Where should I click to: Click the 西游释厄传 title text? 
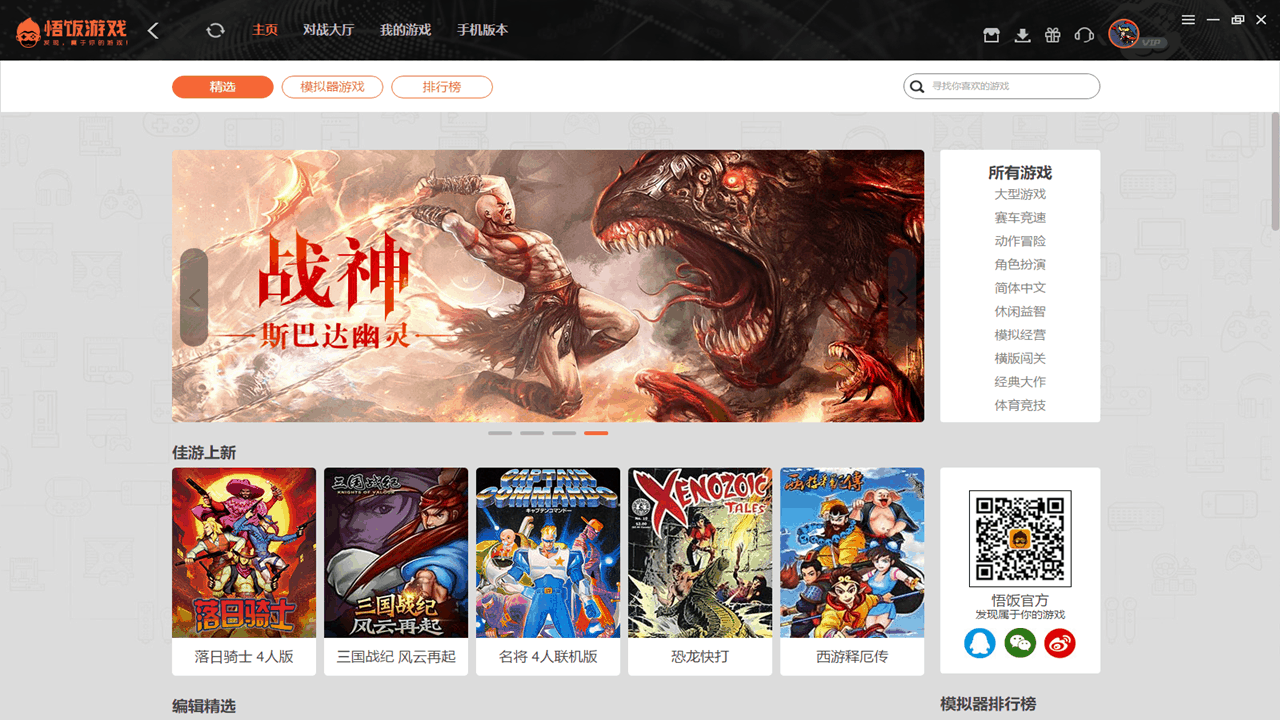(852, 657)
